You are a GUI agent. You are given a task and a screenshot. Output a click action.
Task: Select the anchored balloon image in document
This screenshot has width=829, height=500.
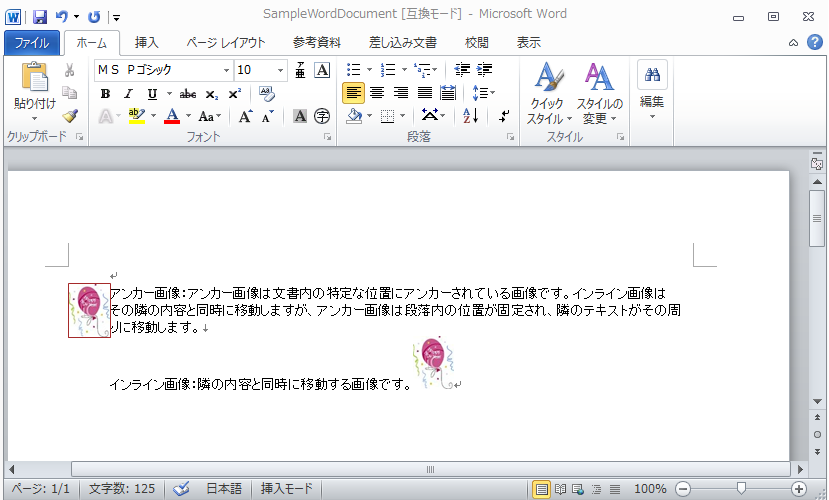click(89, 310)
